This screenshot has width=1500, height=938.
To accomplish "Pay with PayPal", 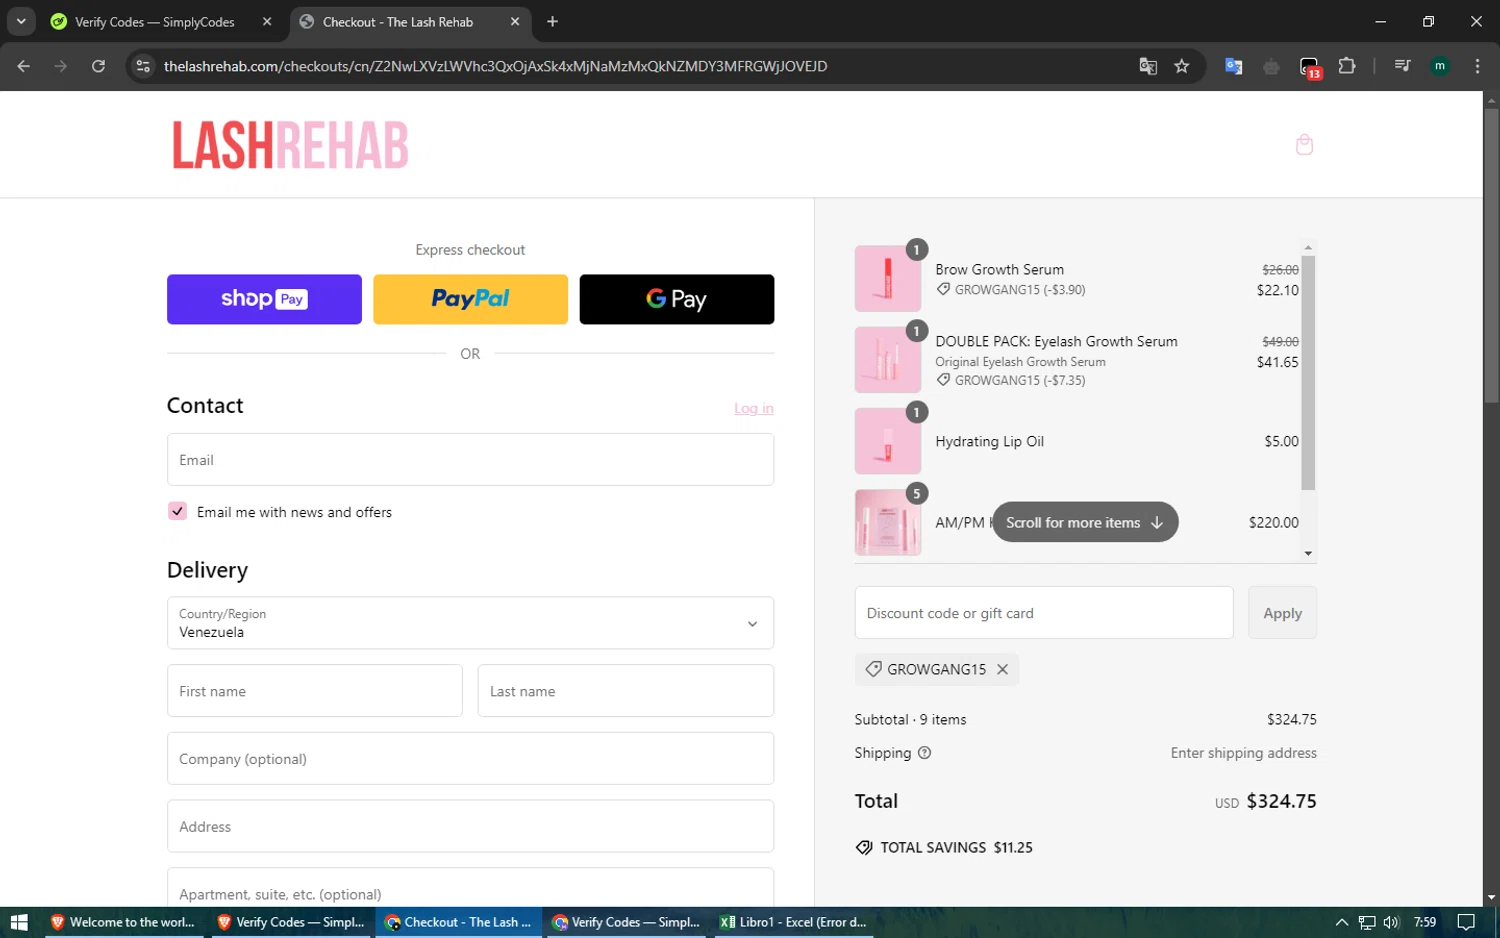I will coord(470,299).
